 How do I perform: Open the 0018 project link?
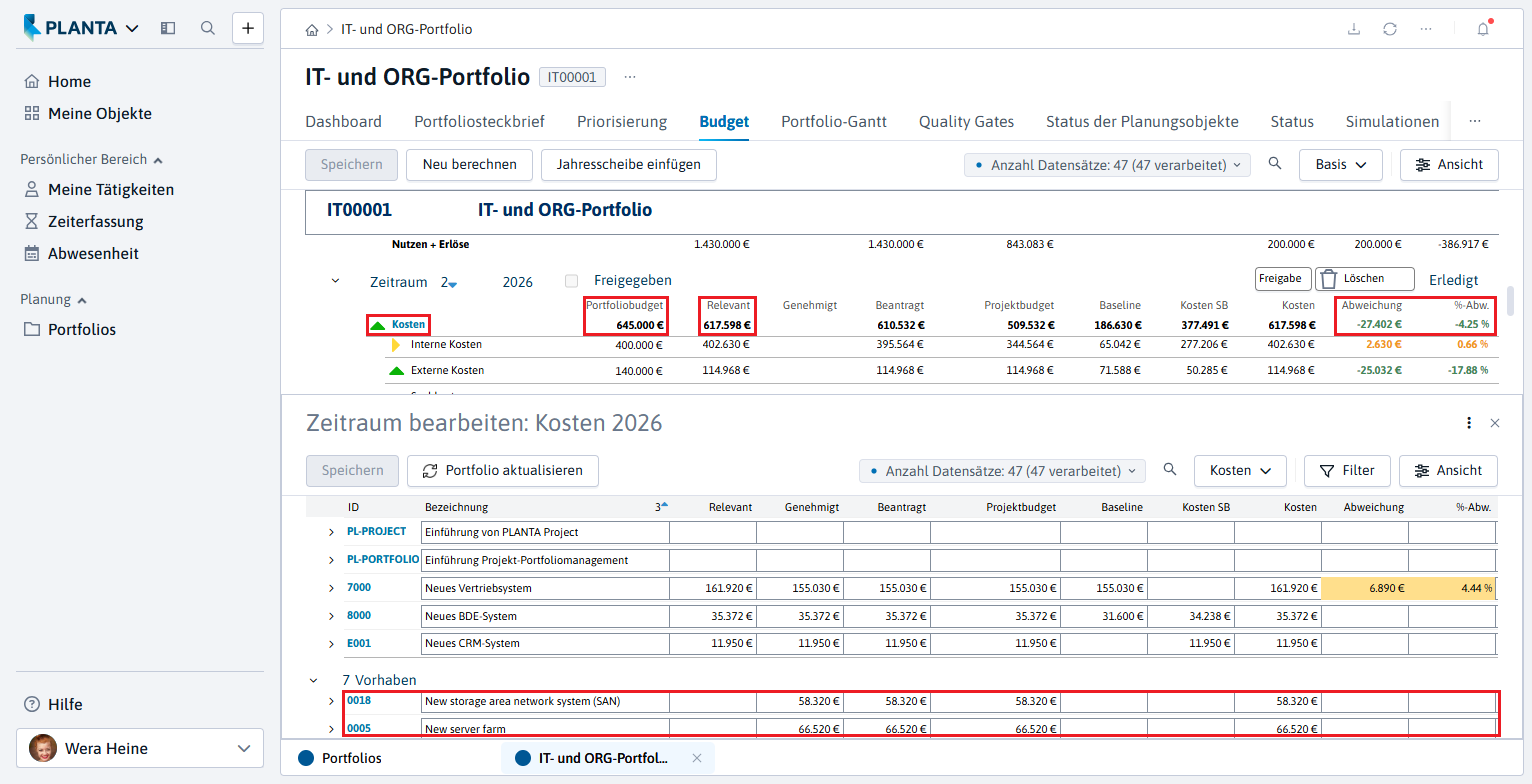click(359, 701)
